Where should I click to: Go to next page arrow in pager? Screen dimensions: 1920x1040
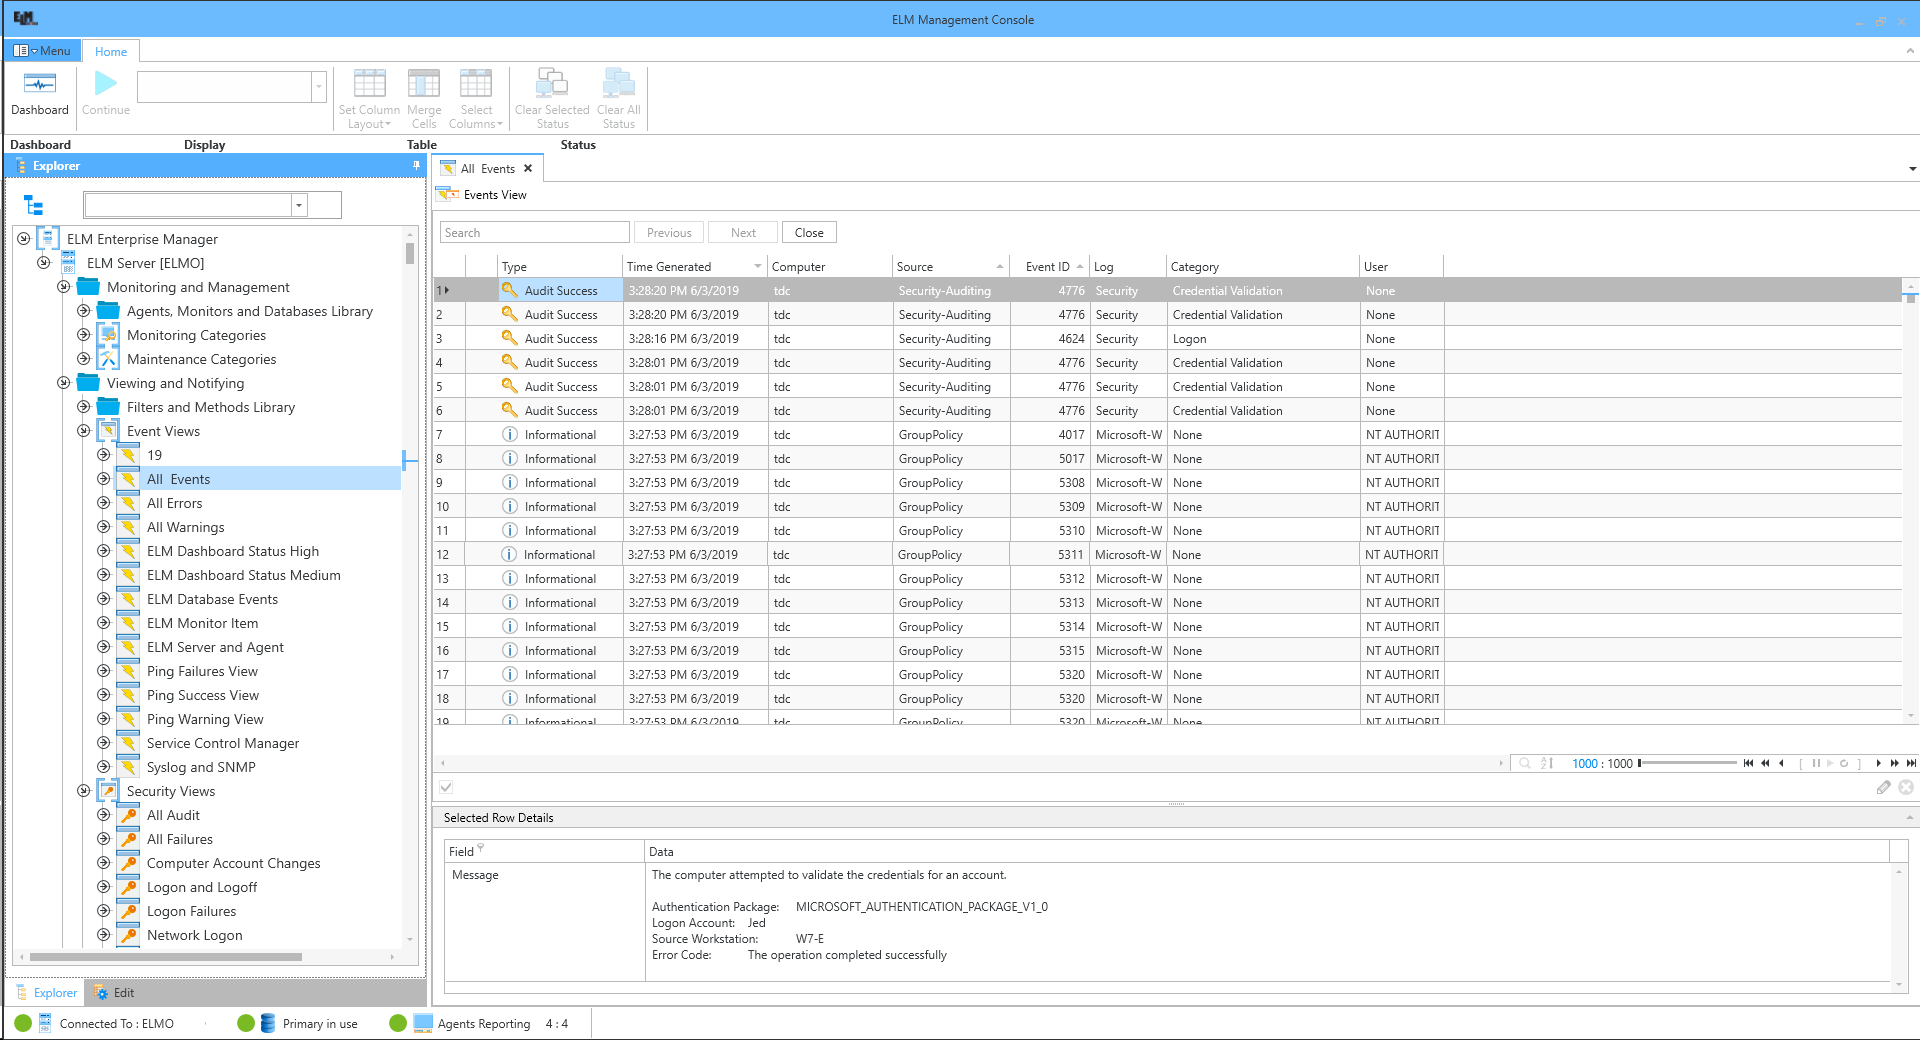pyautogui.click(x=1879, y=763)
